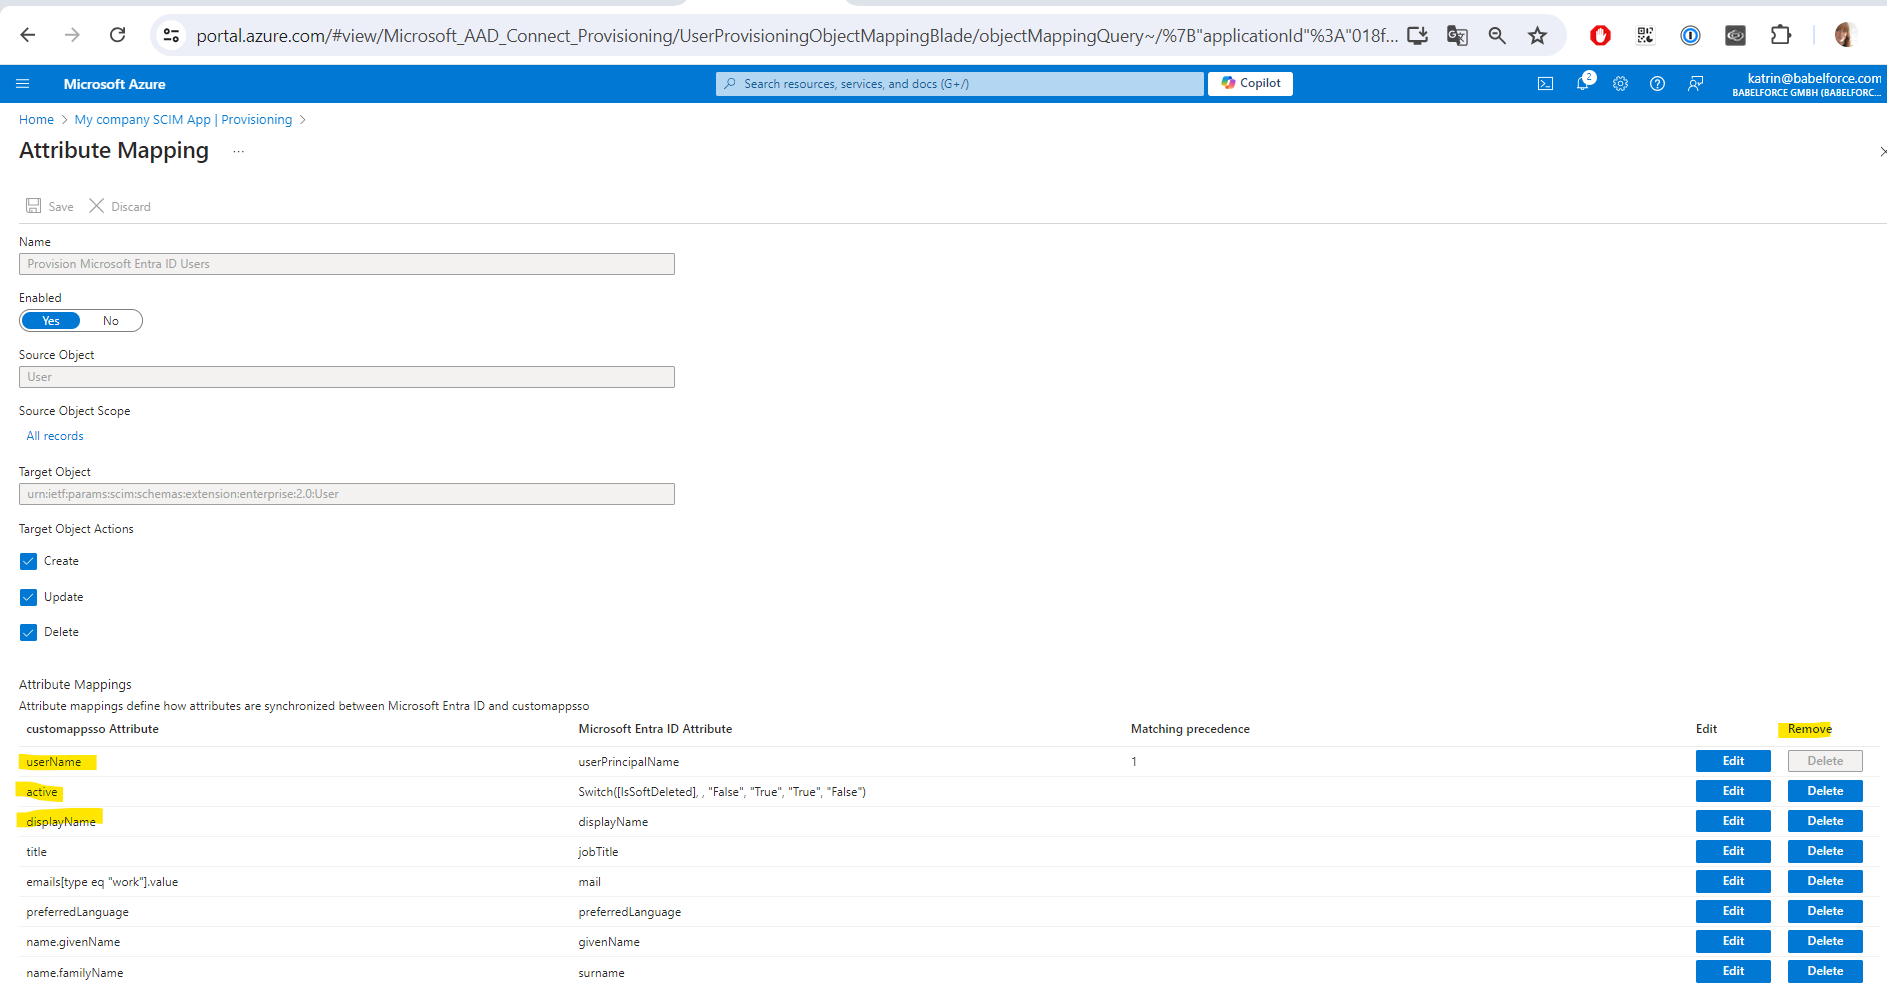Edit the emails work value mapping
This screenshot has width=1887, height=983.
1733,881
